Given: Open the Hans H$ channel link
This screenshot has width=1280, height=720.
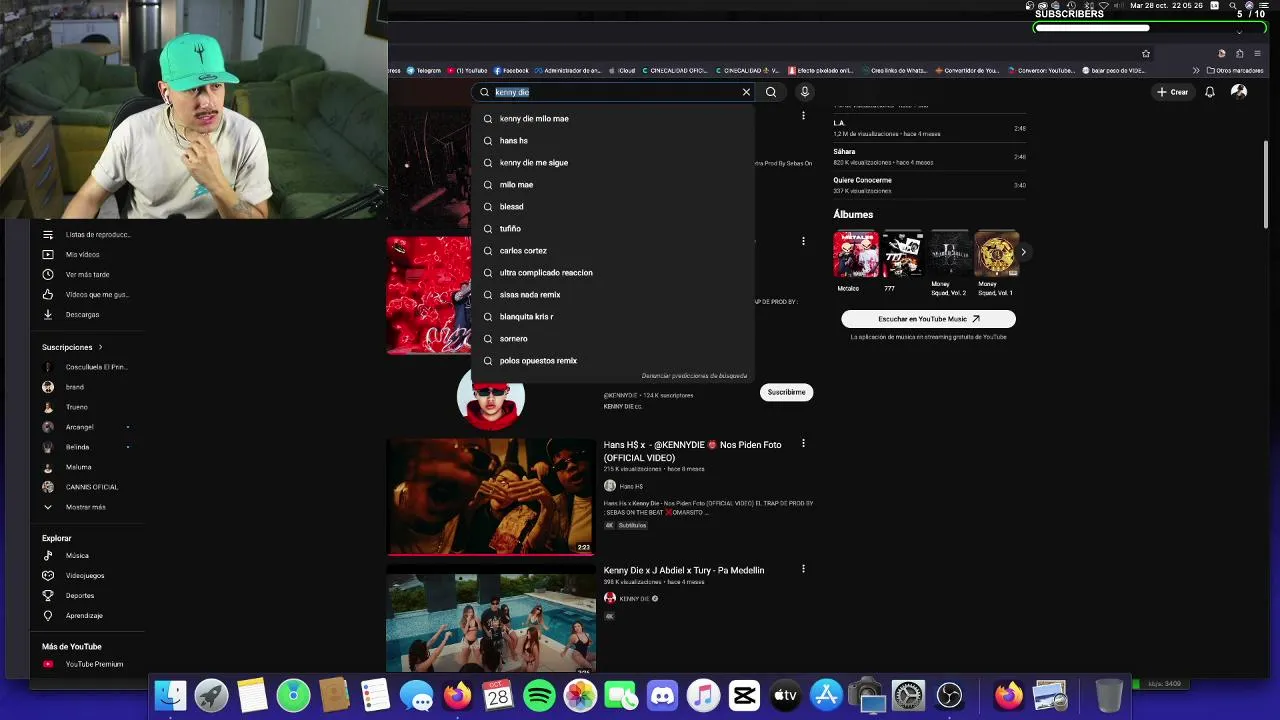Looking at the screenshot, I should 631,487.
